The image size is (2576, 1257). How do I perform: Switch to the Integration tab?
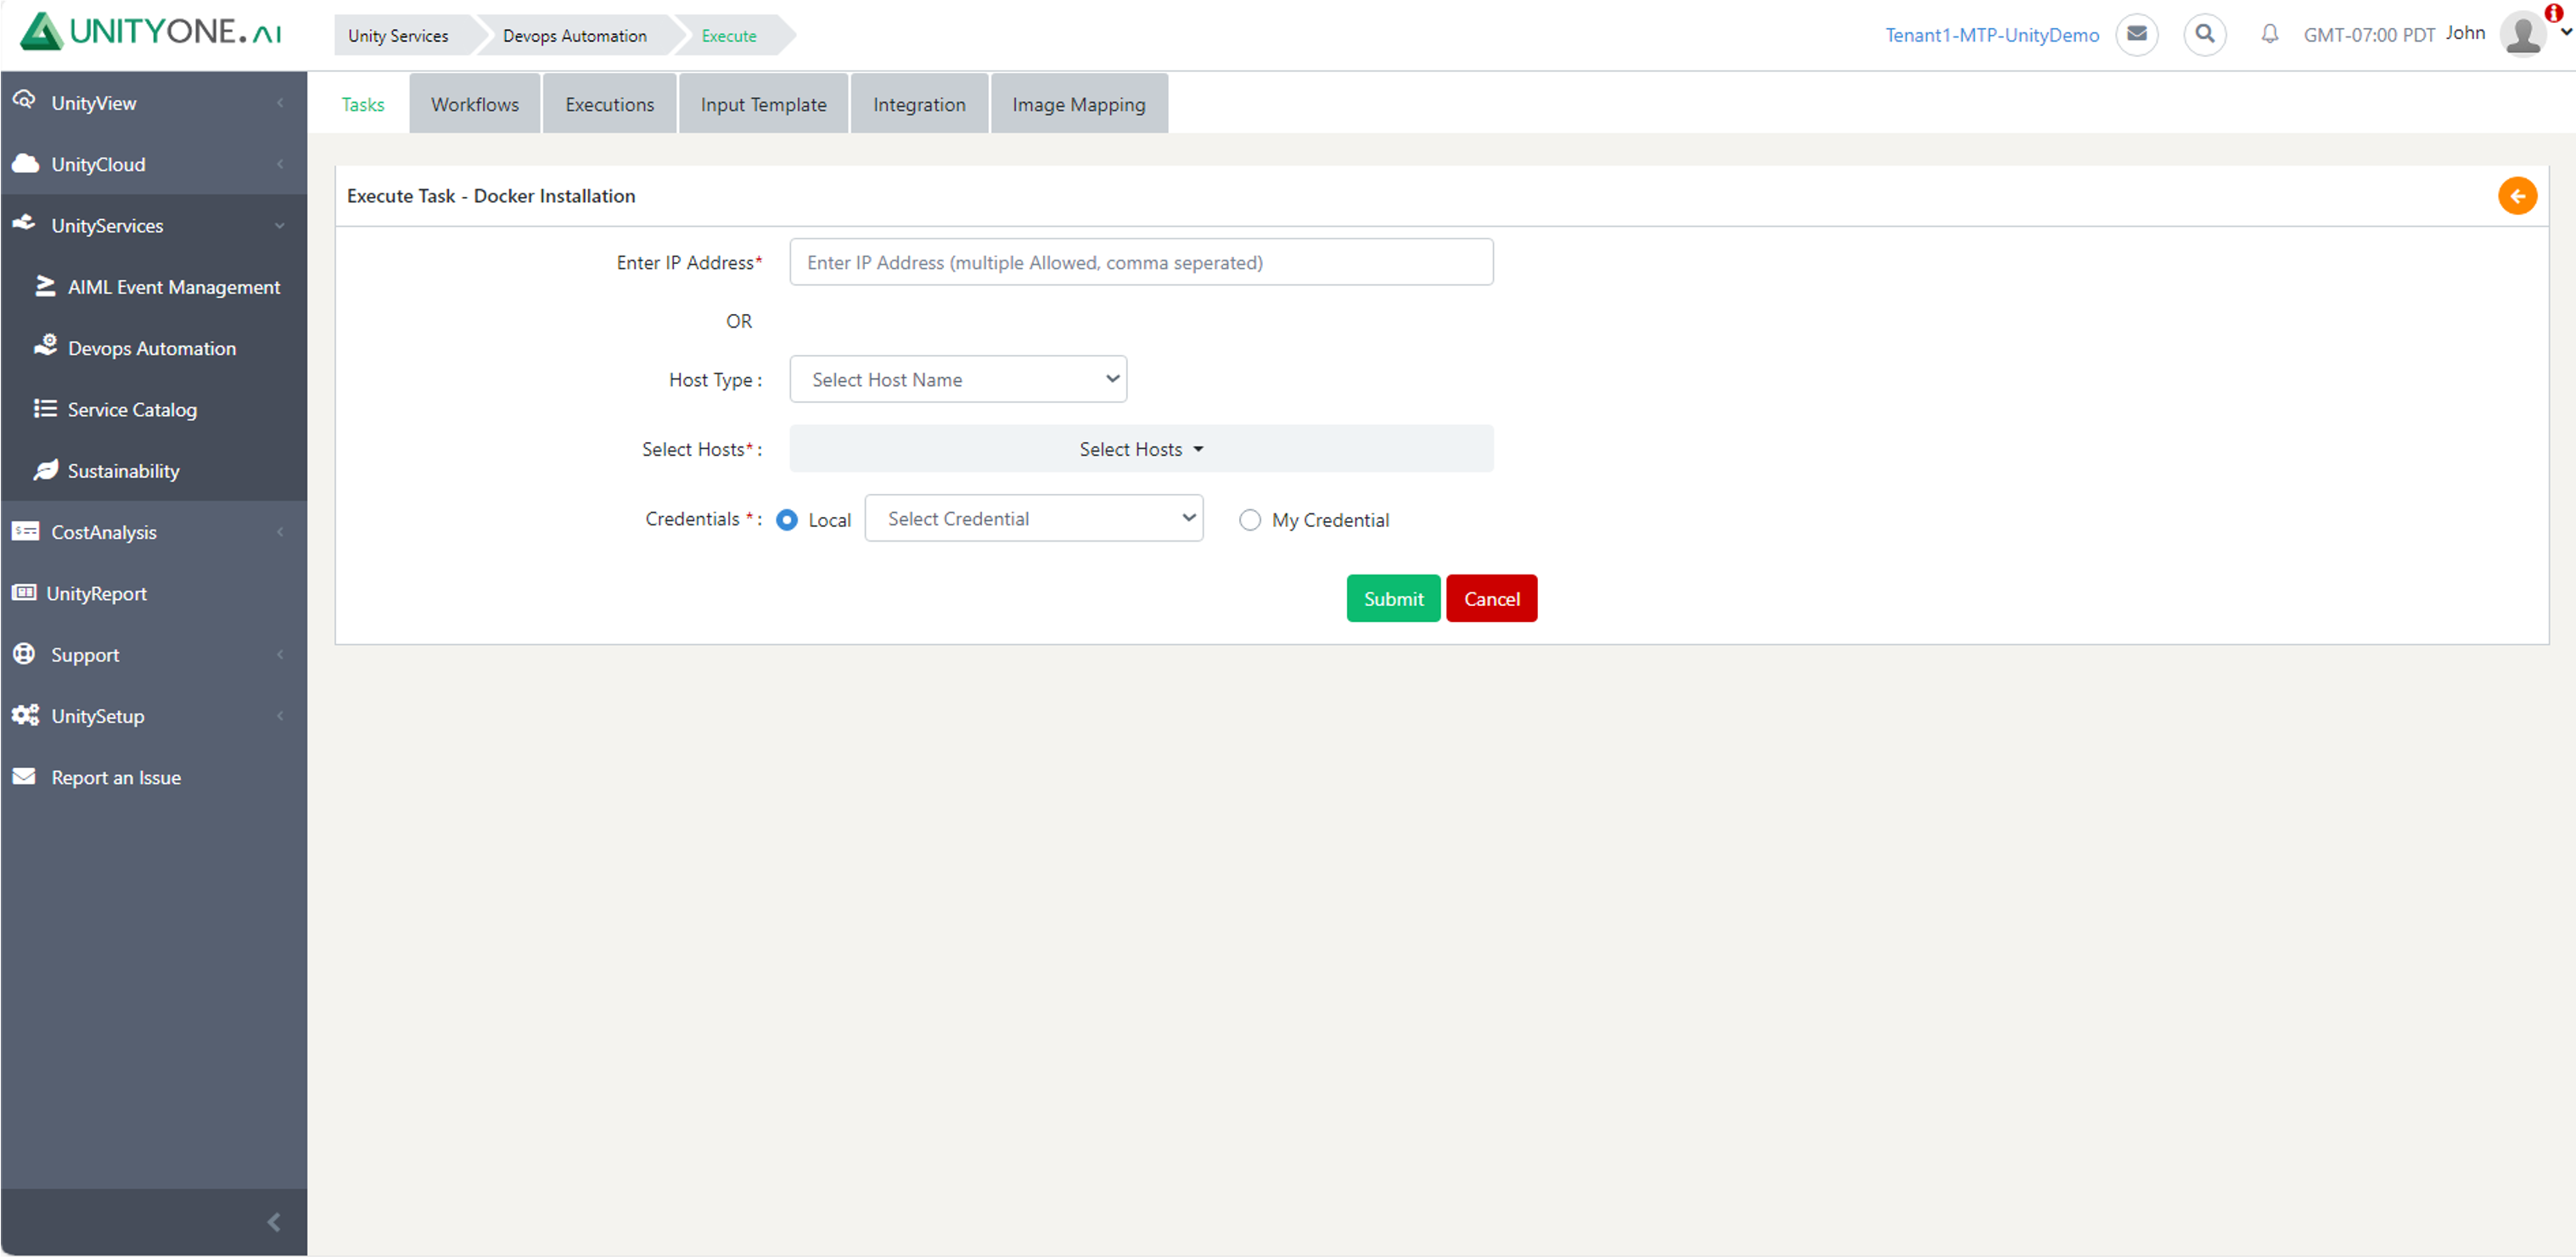pos(919,104)
